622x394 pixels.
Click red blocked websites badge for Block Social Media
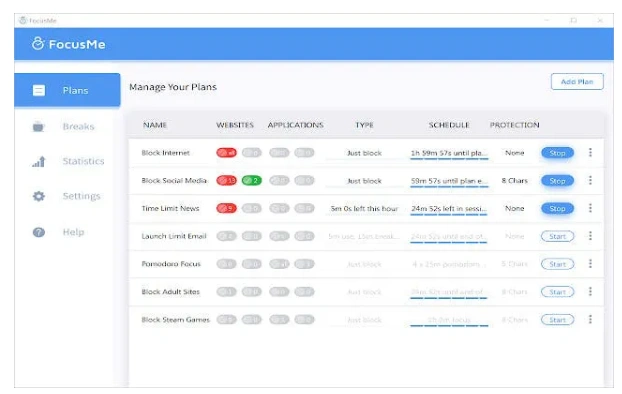point(227,181)
